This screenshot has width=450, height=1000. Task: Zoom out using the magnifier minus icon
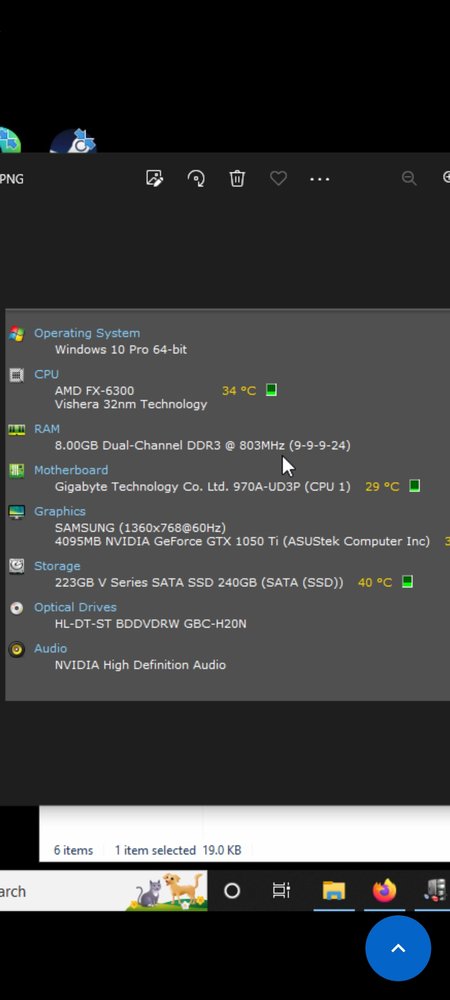coord(409,179)
